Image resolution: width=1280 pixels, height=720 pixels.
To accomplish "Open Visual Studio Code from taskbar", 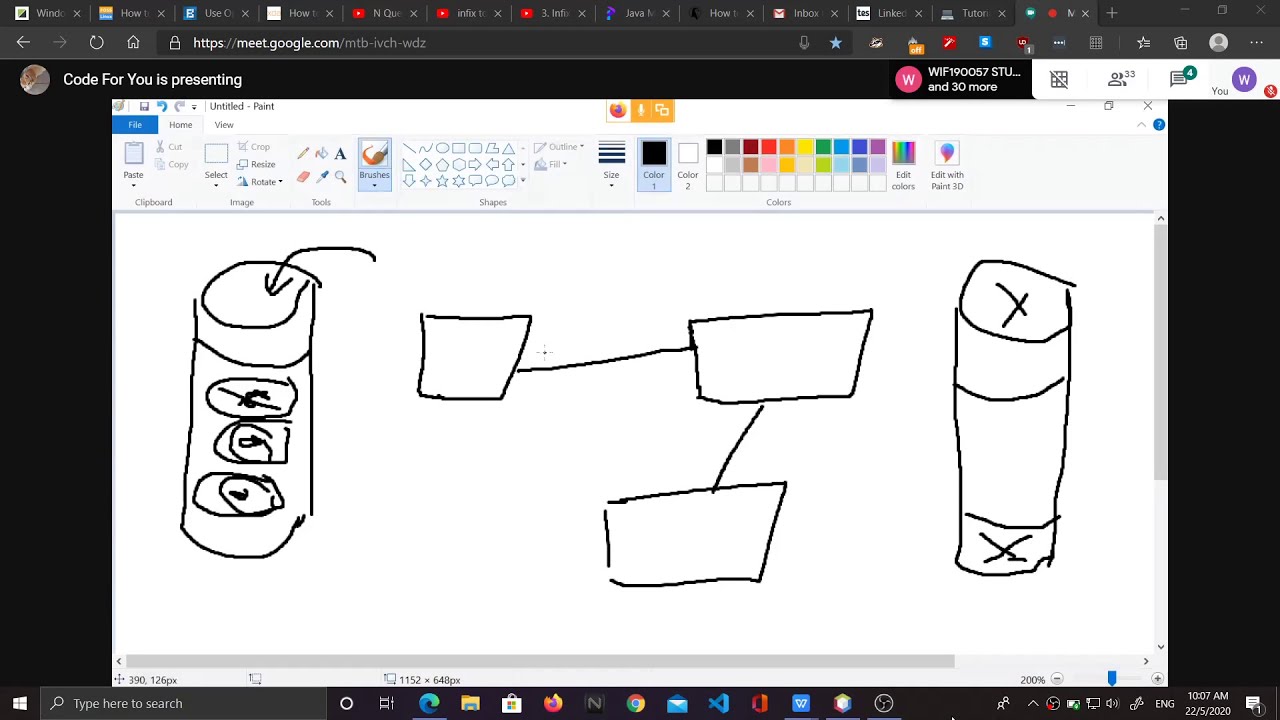I will pyautogui.click(x=719, y=704).
